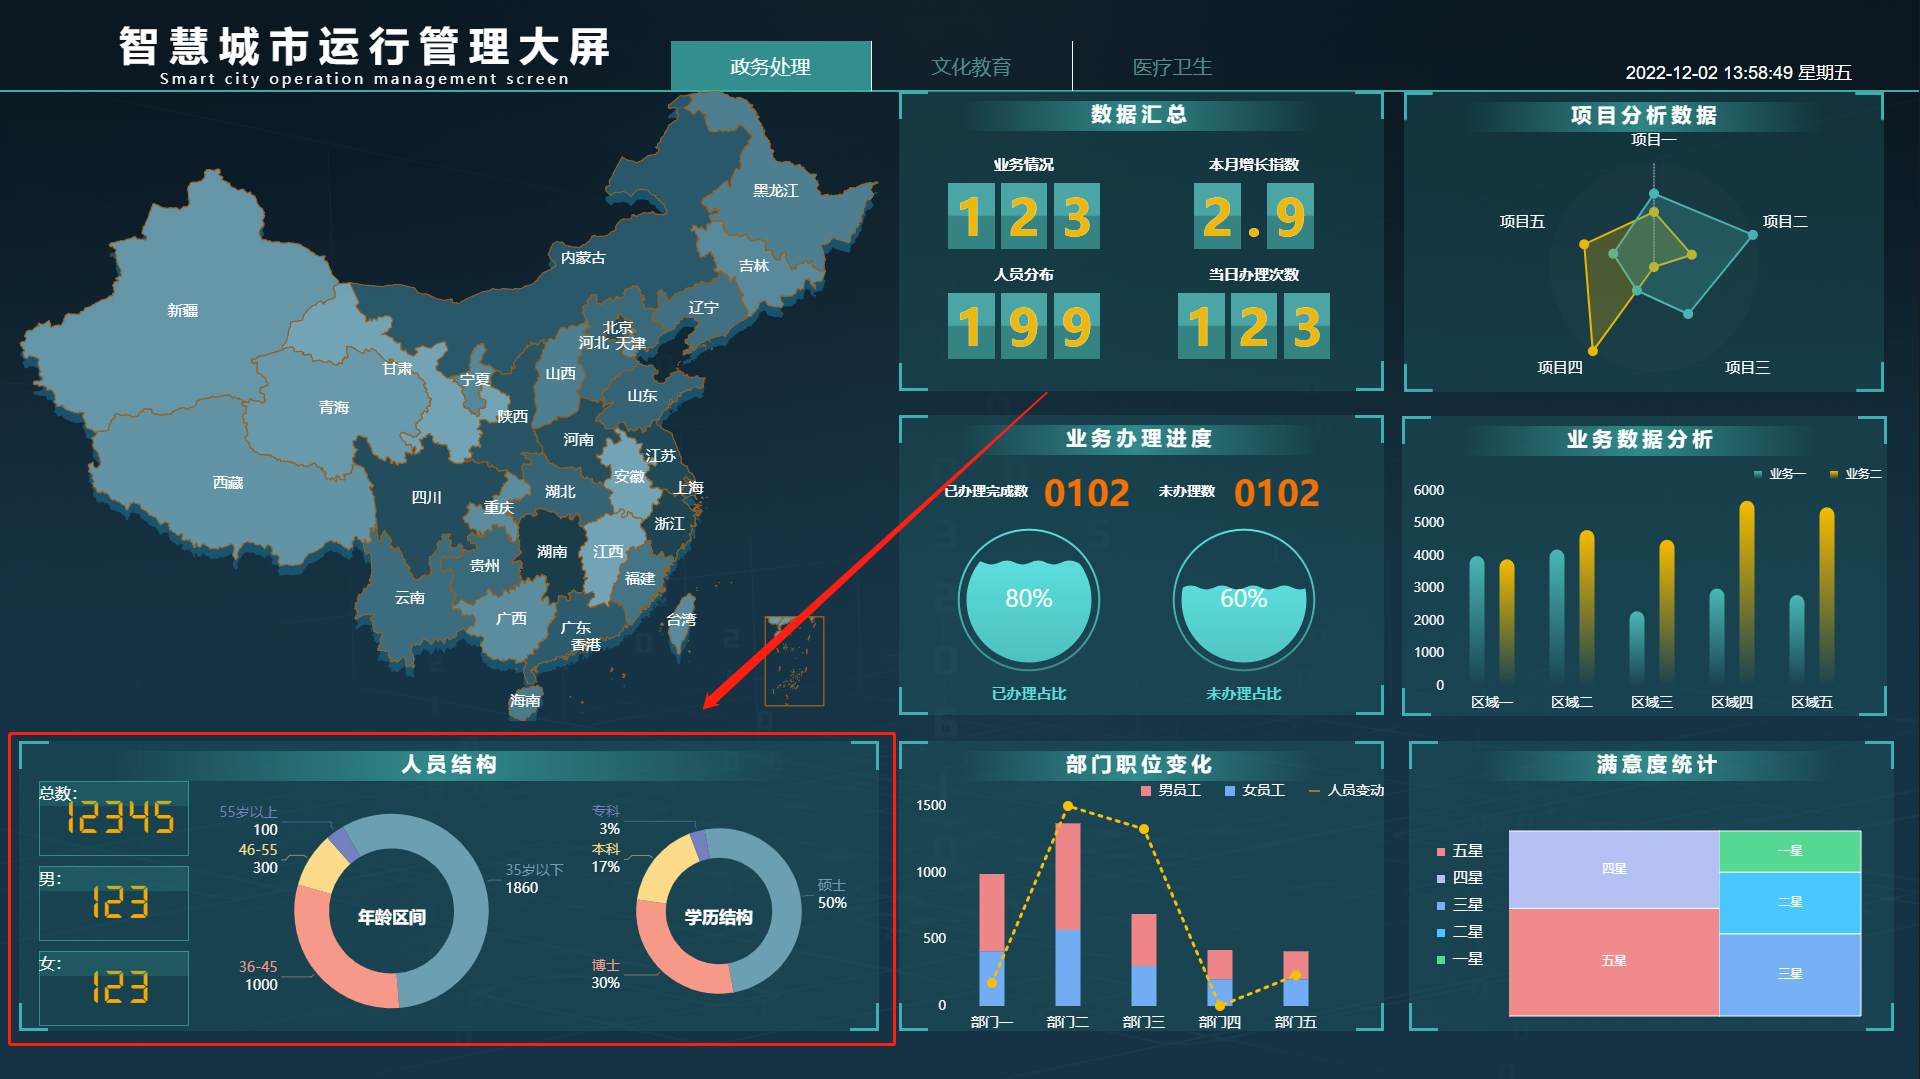Toggle 女员工 legend in 部门职位变化
The image size is (1920, 1079).
coord(1255,790)
